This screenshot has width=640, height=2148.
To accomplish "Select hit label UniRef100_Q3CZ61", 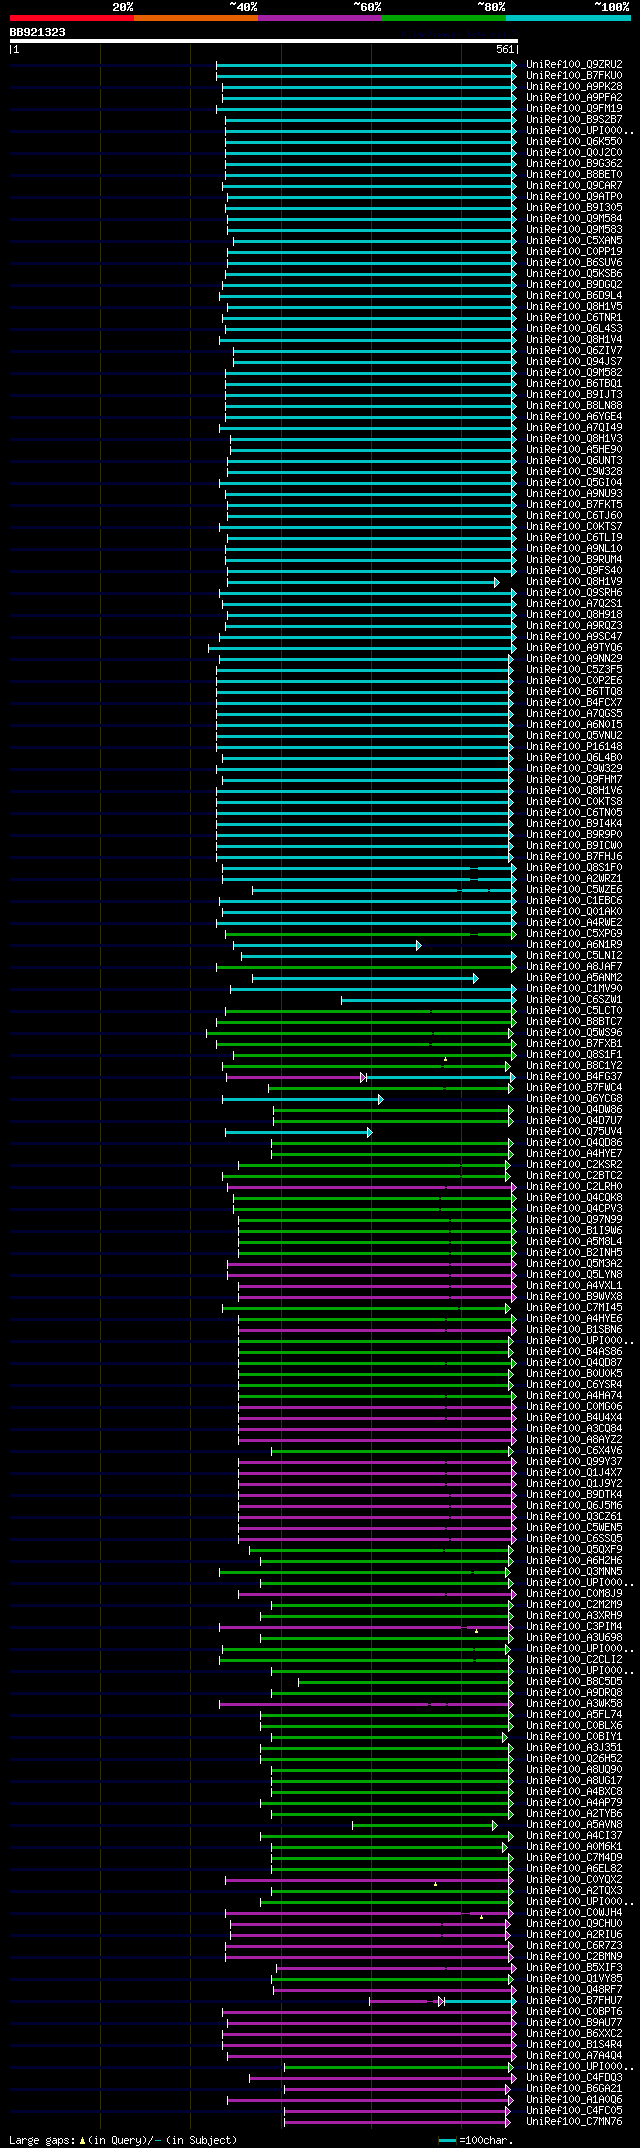I will click(x=574, y=1516).
